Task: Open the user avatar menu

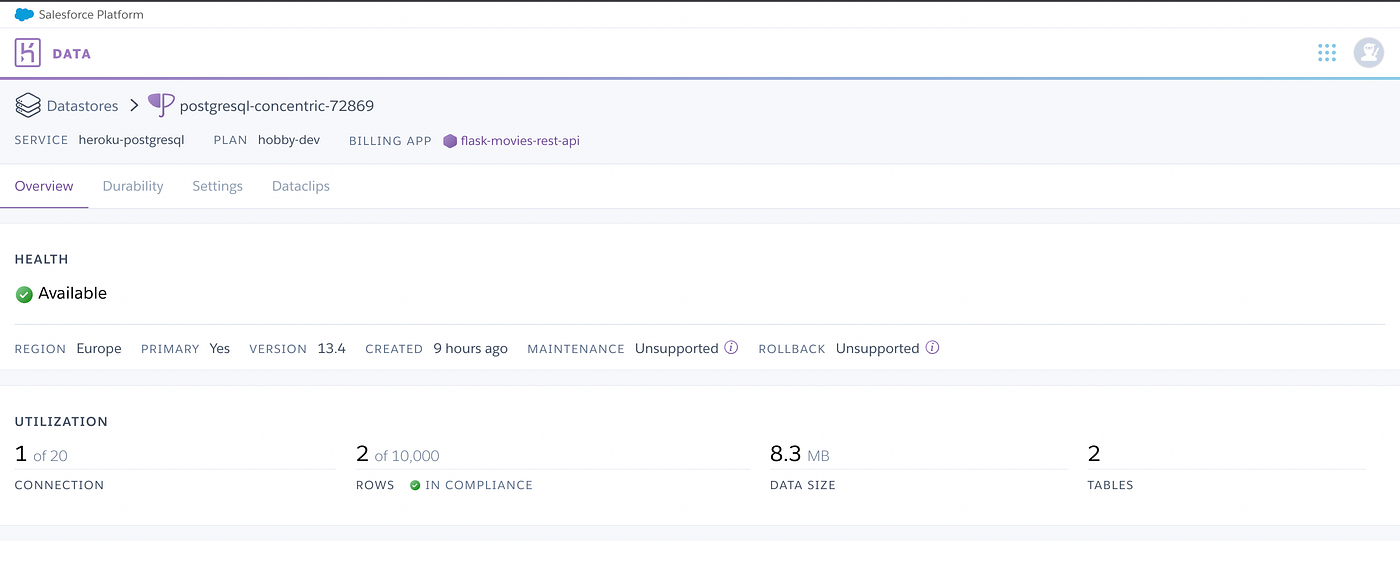Action: pos(1368,53)
